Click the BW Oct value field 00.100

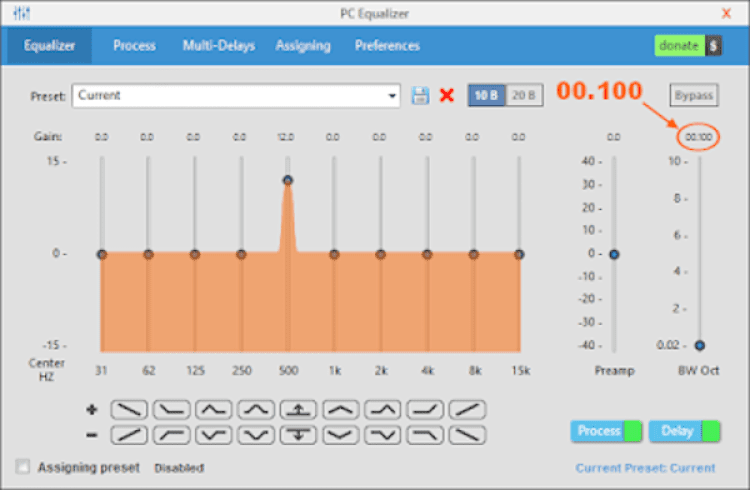(x=698, y=137)
